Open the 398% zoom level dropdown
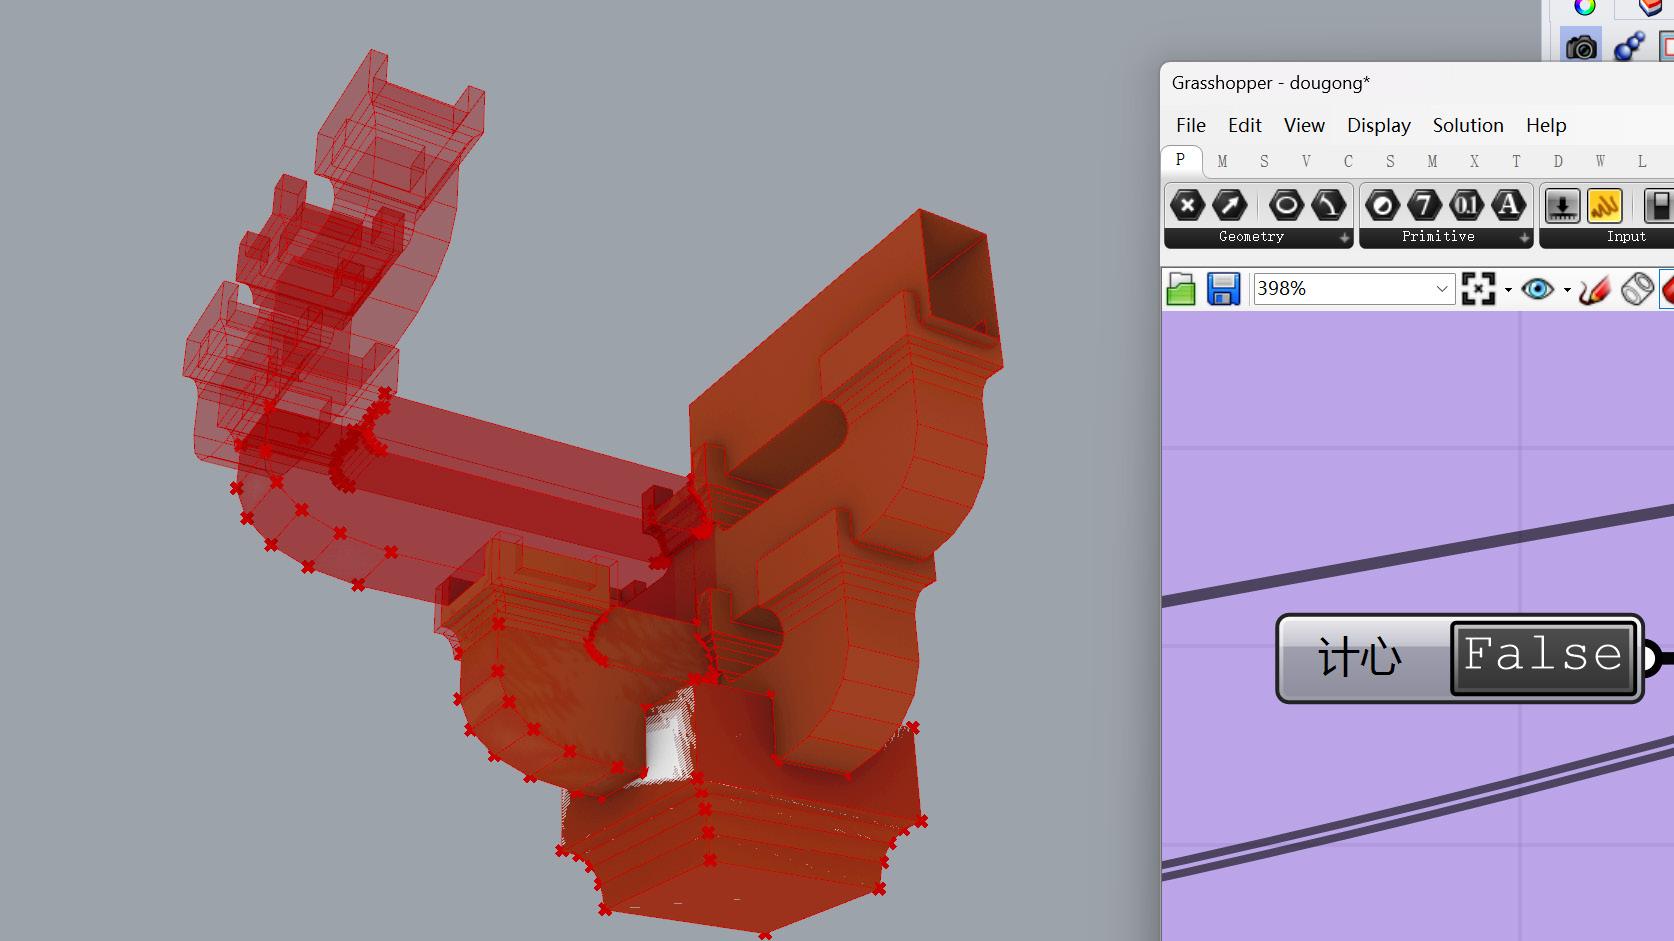Viewport: 1674px width, 941px height. point(1441,289)
